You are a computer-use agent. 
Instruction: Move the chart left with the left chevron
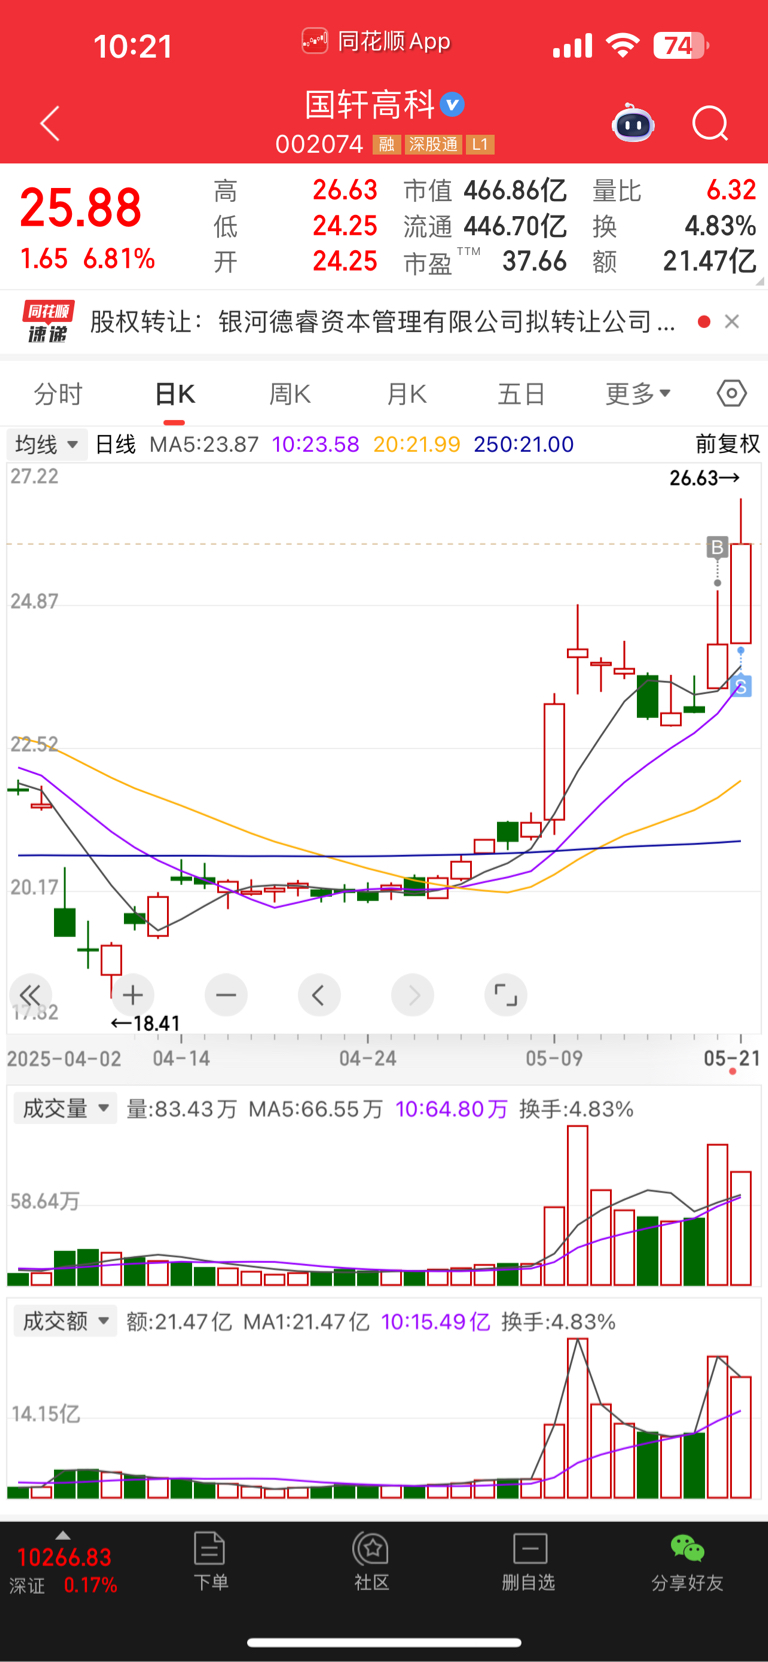(319, 995)
